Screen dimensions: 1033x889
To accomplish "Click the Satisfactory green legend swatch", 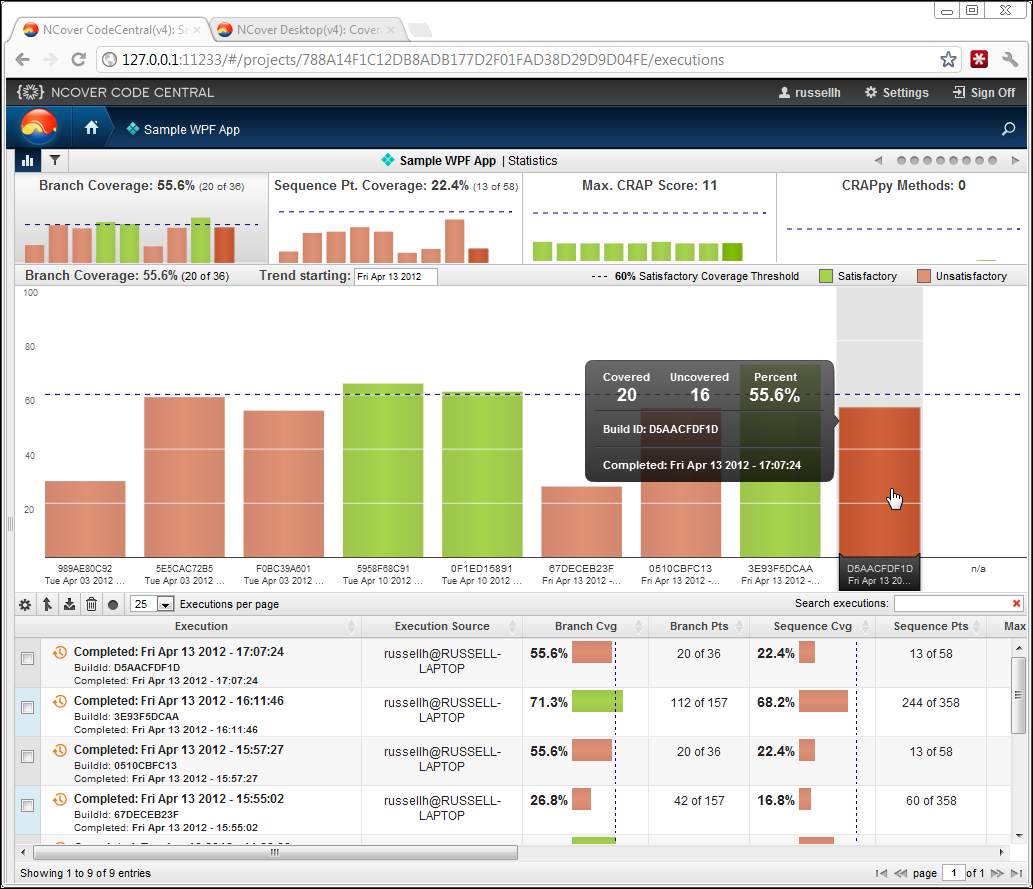I will coord(825,276).
